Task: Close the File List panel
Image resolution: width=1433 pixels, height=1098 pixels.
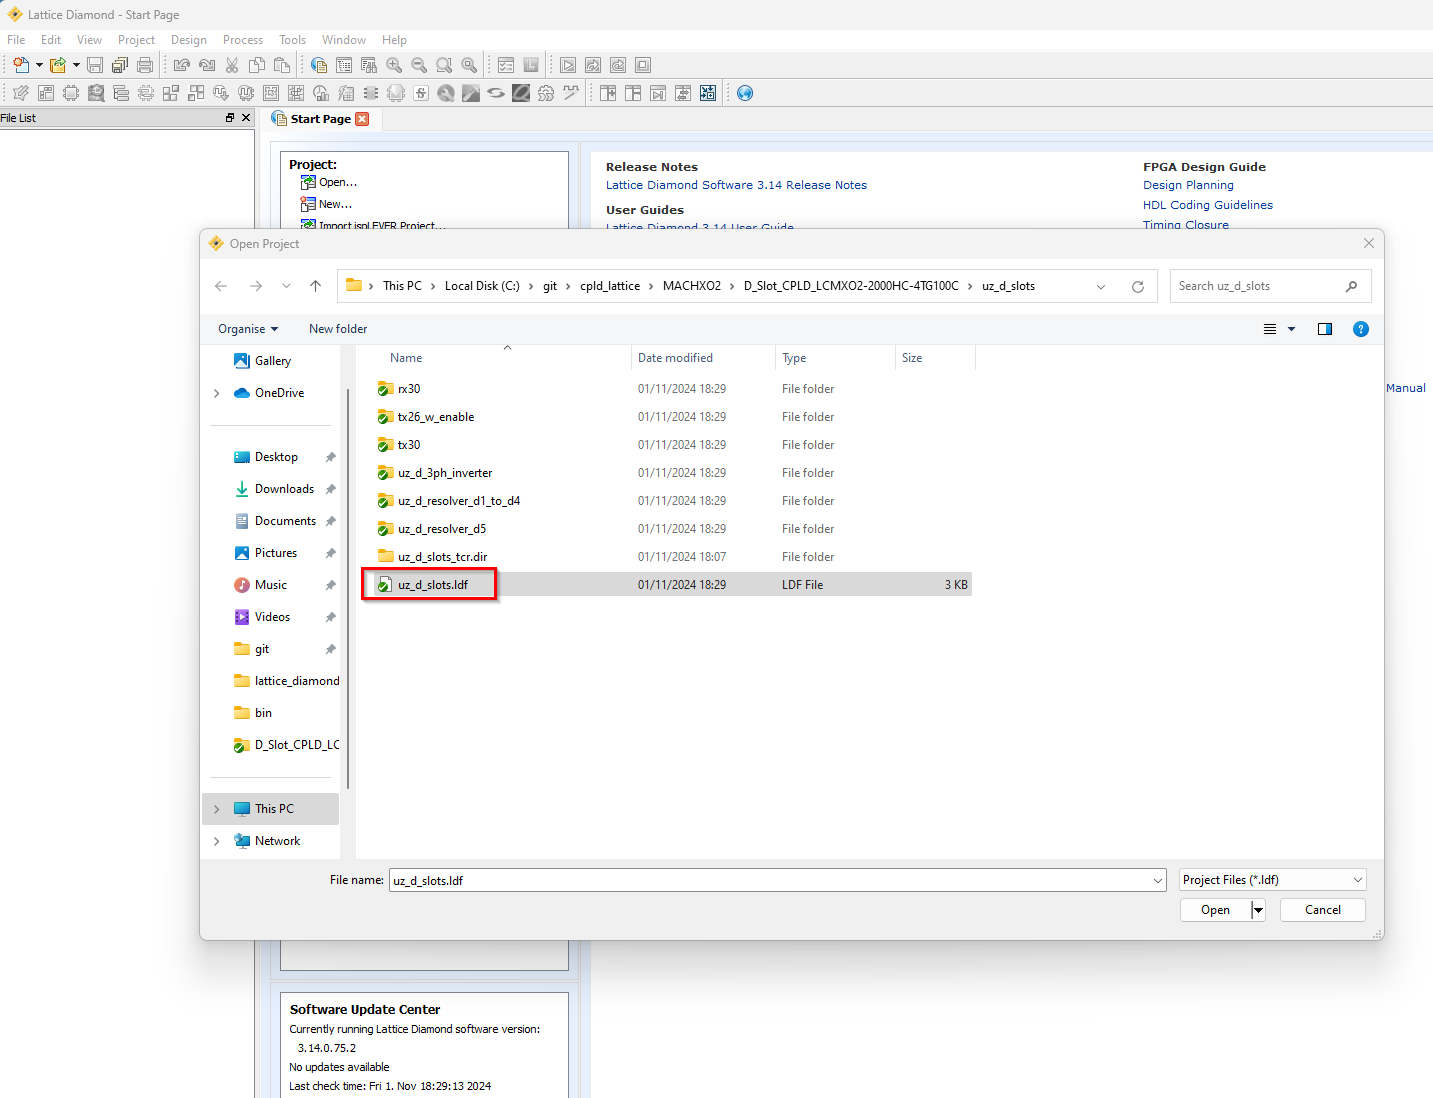Action: 246,118
